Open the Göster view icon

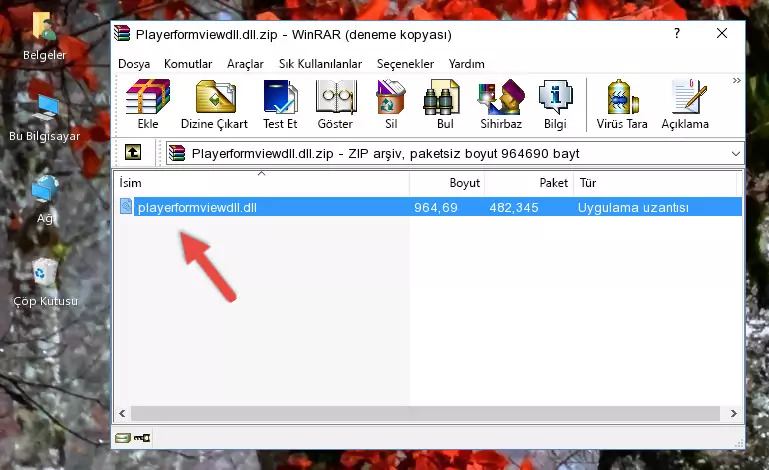point(335,104)
